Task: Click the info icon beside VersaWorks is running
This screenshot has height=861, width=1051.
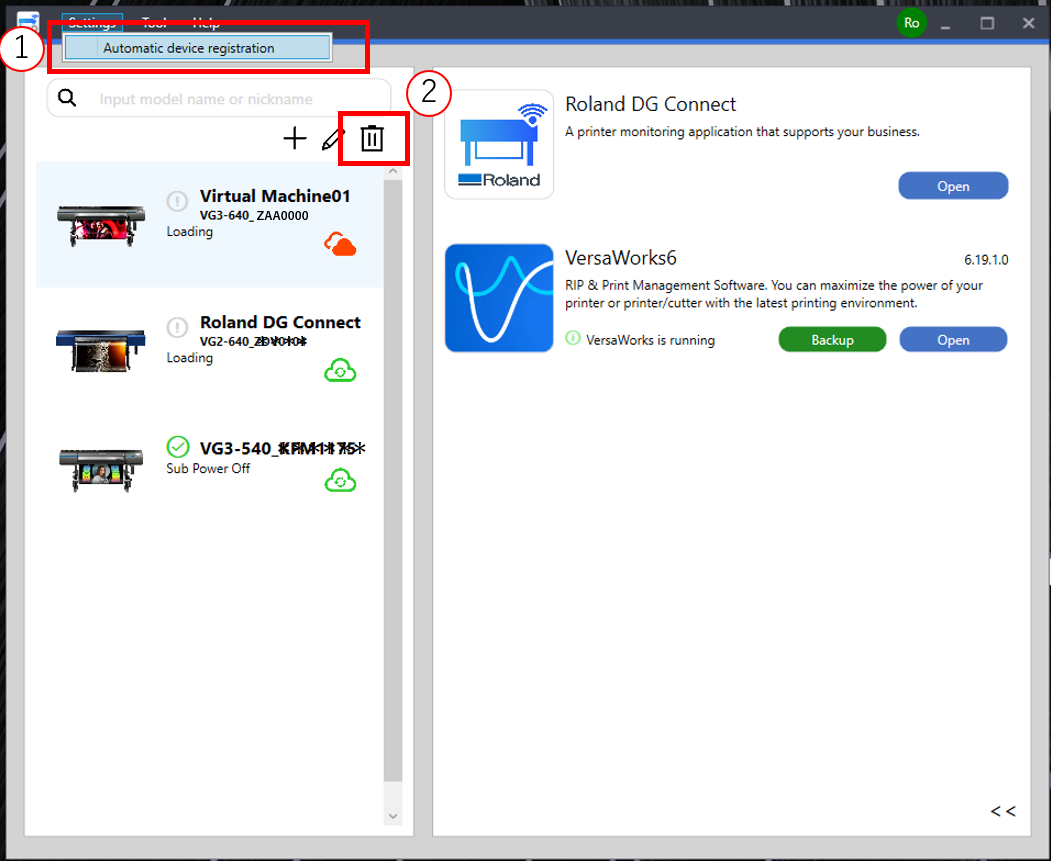Action: pyautogui.click(x=573, y=338)
